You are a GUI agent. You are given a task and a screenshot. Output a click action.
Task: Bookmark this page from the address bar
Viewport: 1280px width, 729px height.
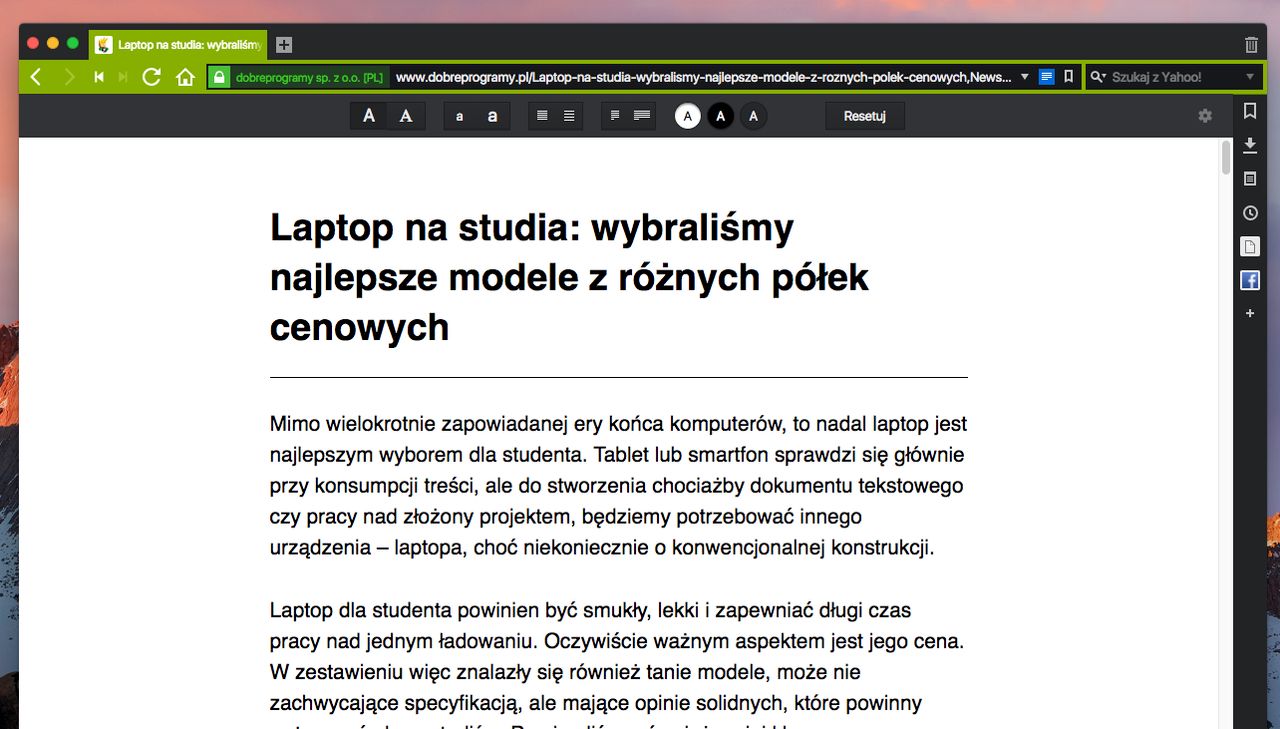click(1068, 77)
